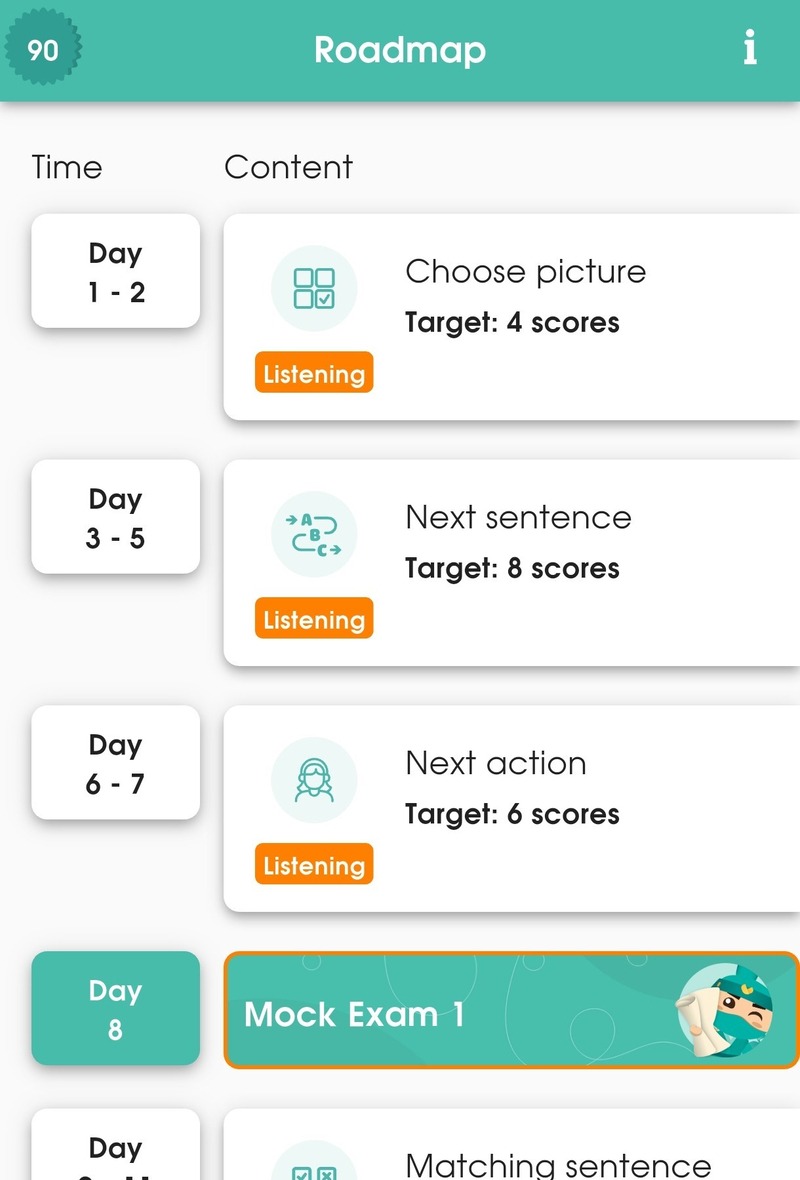Tap Listening tag under Next sentence

(x=314, y=620)
